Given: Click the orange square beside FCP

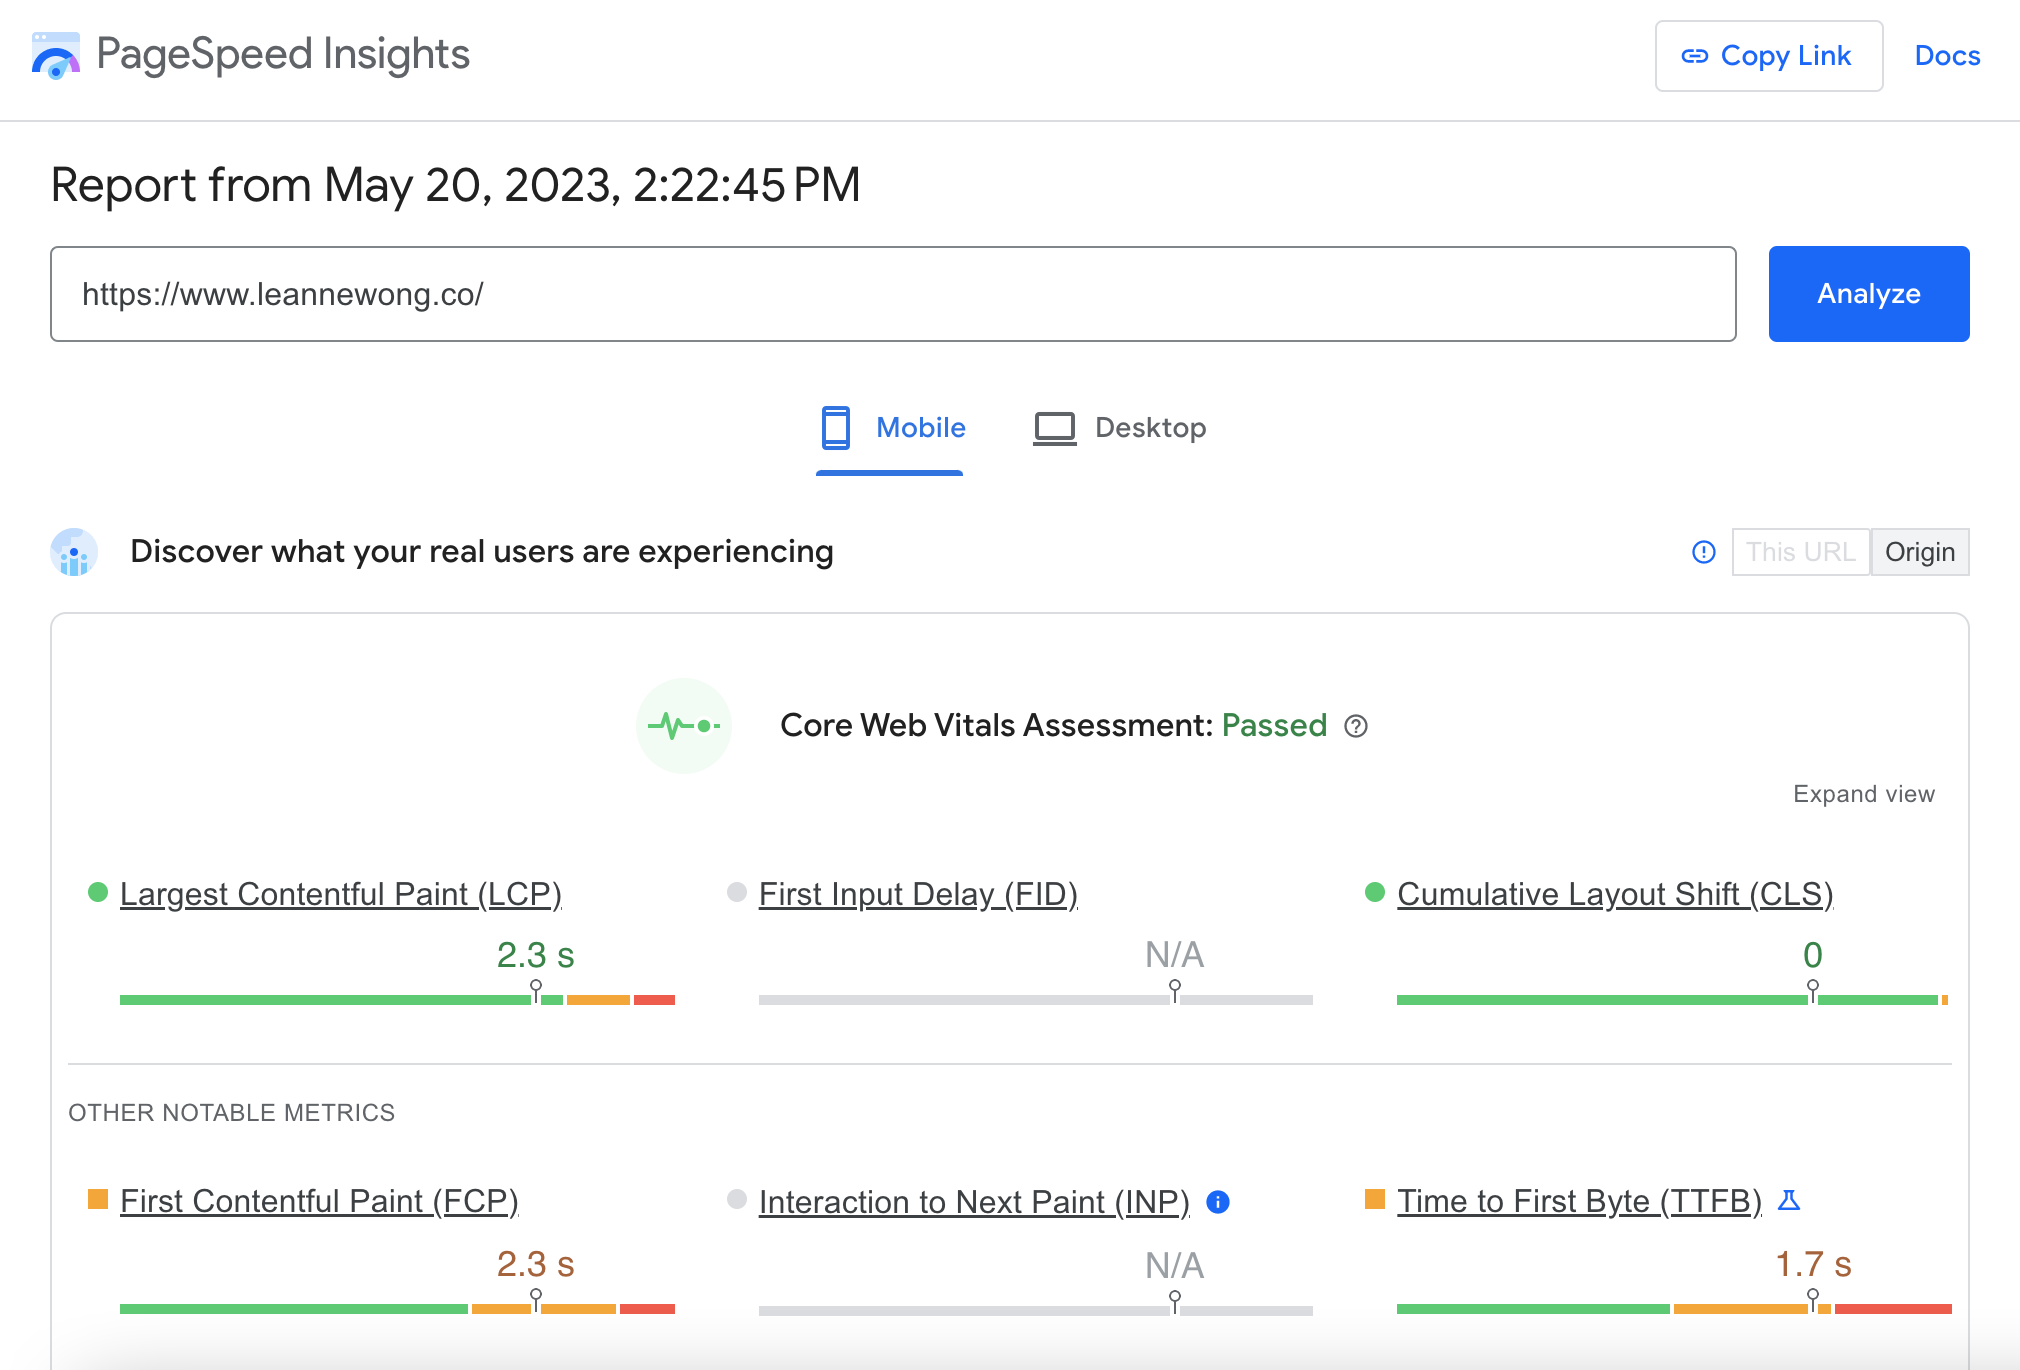Looking at the screenshot, I should pos(98,1199).
